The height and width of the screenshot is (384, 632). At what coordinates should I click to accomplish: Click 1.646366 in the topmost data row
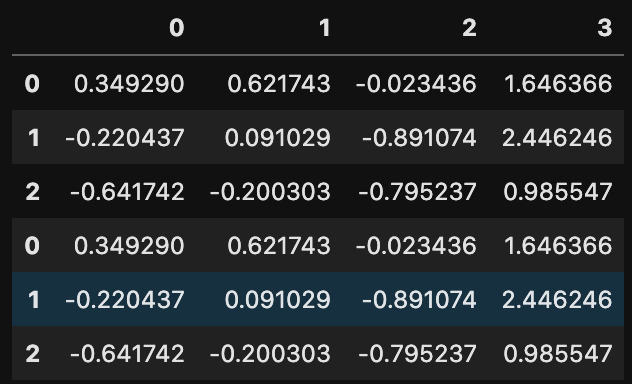[x=558, y=84]
